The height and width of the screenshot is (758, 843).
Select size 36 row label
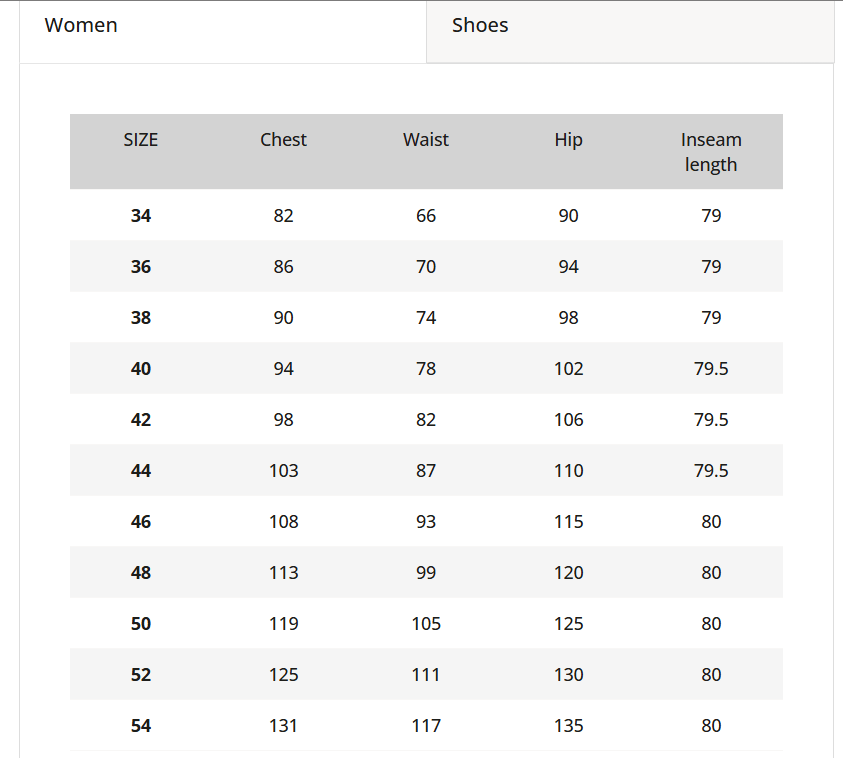tap(141, 267)
